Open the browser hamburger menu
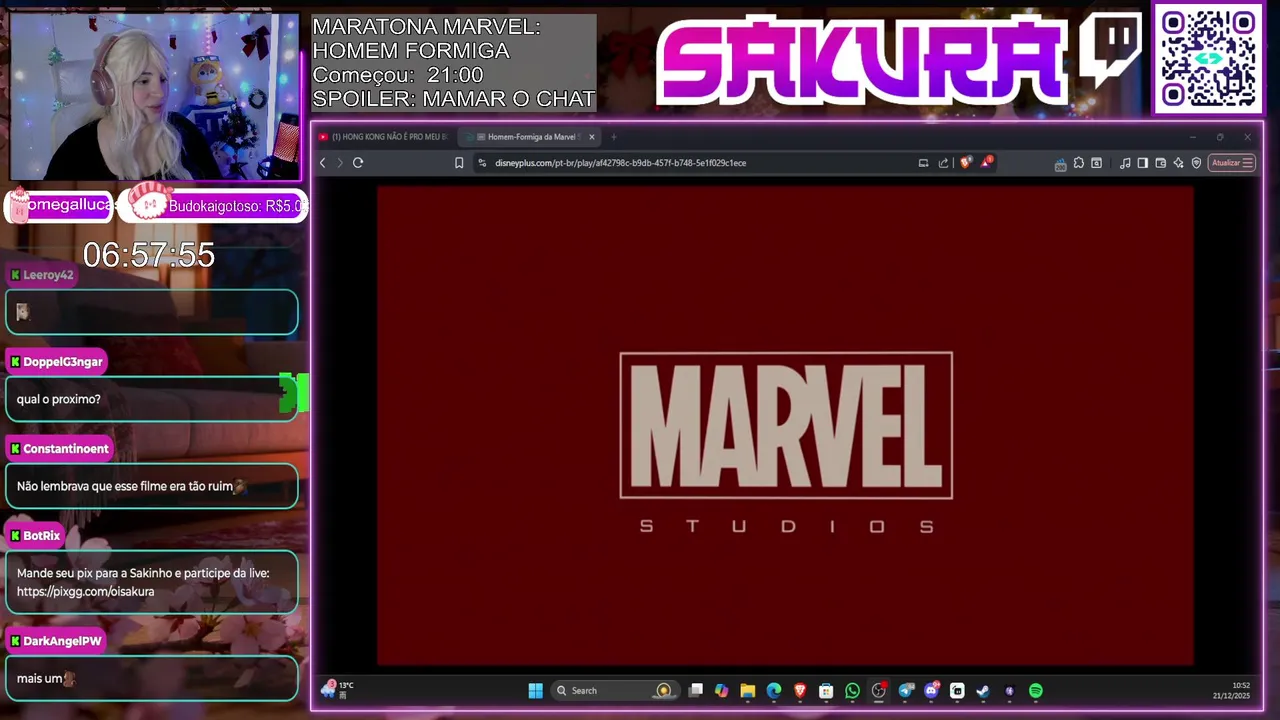 [1247, 163]
